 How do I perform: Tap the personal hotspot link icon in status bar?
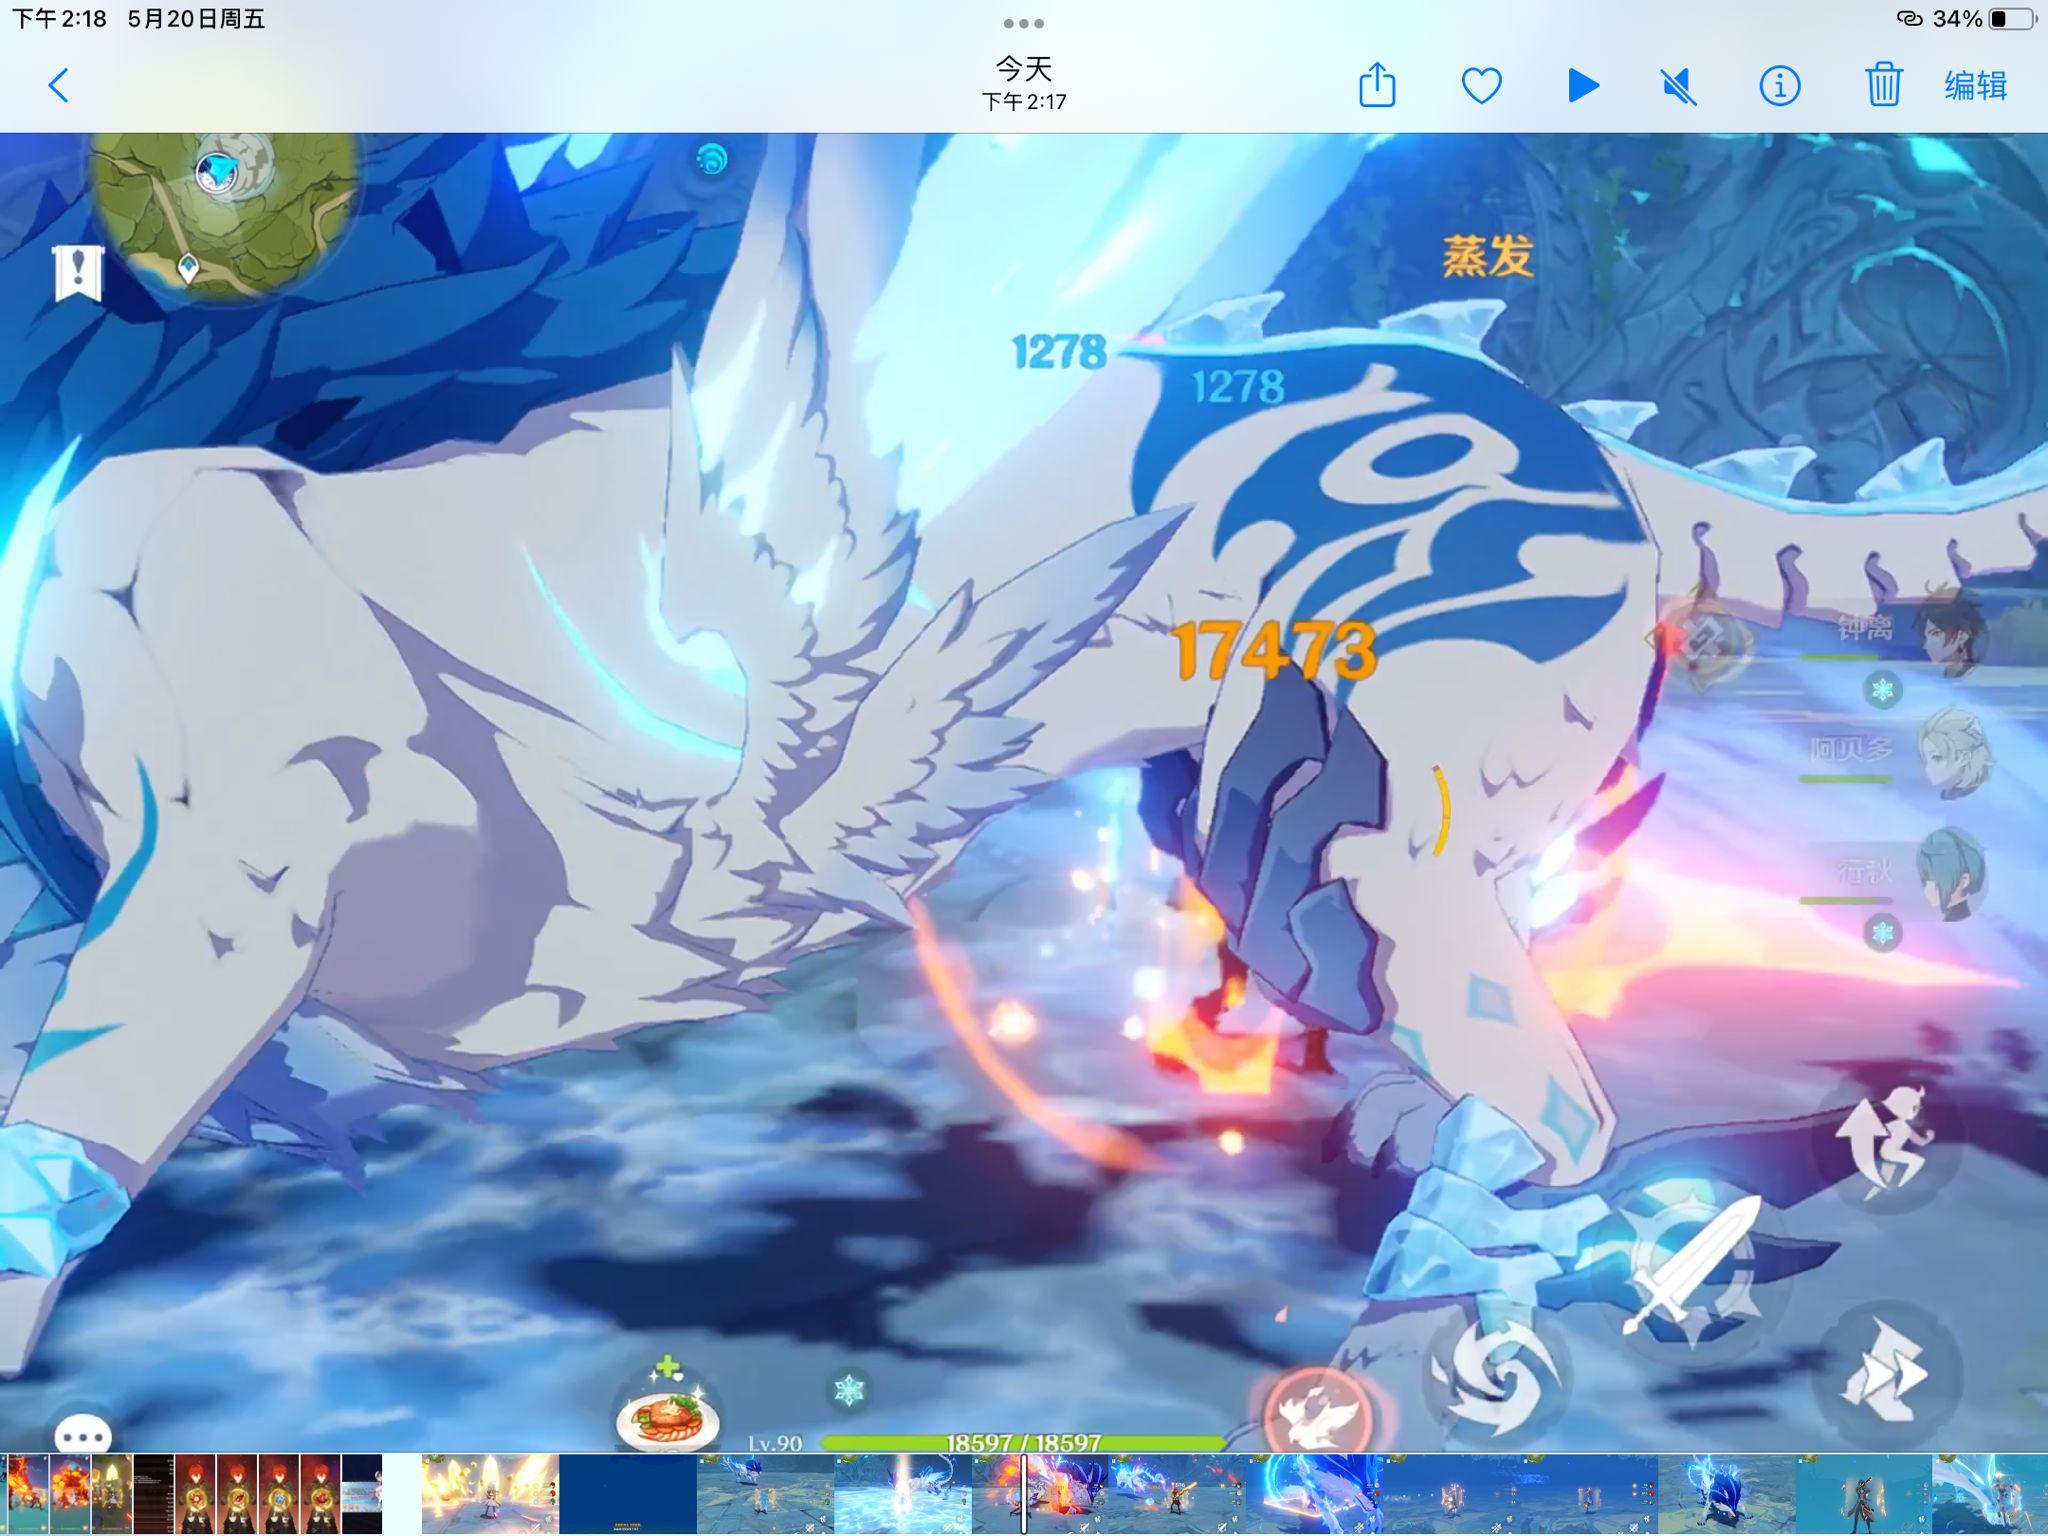coord(1909,19)
